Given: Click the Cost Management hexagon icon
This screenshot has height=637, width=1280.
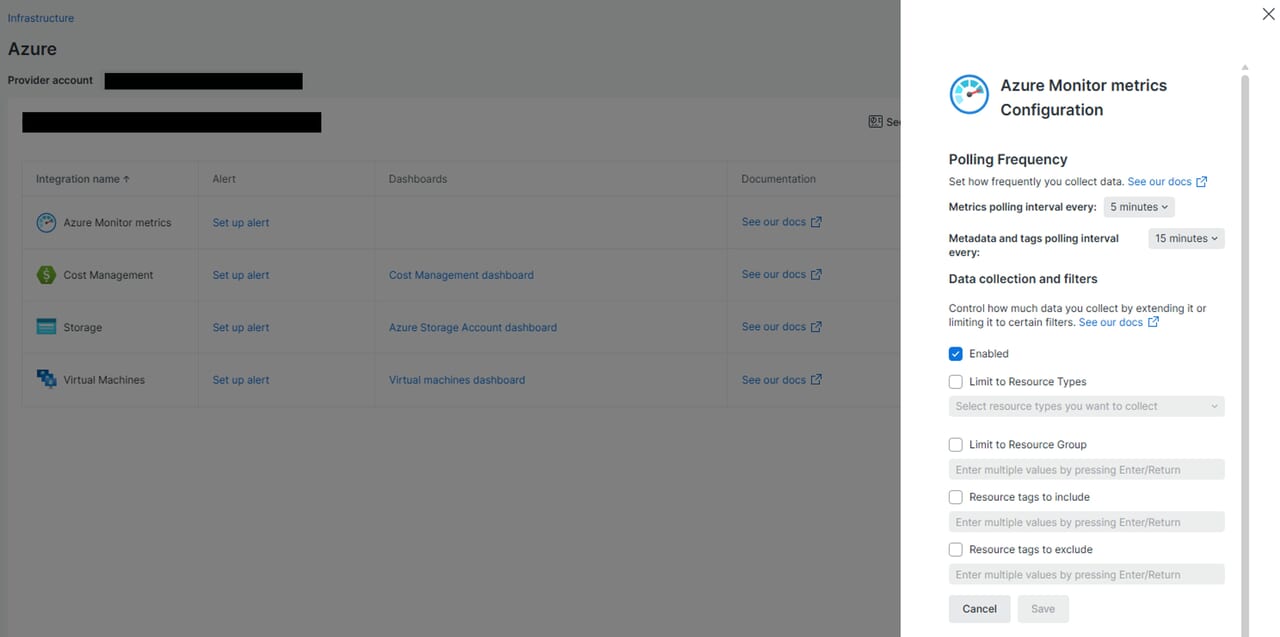Looking at the screenshot, I should (x=46, y=275).
